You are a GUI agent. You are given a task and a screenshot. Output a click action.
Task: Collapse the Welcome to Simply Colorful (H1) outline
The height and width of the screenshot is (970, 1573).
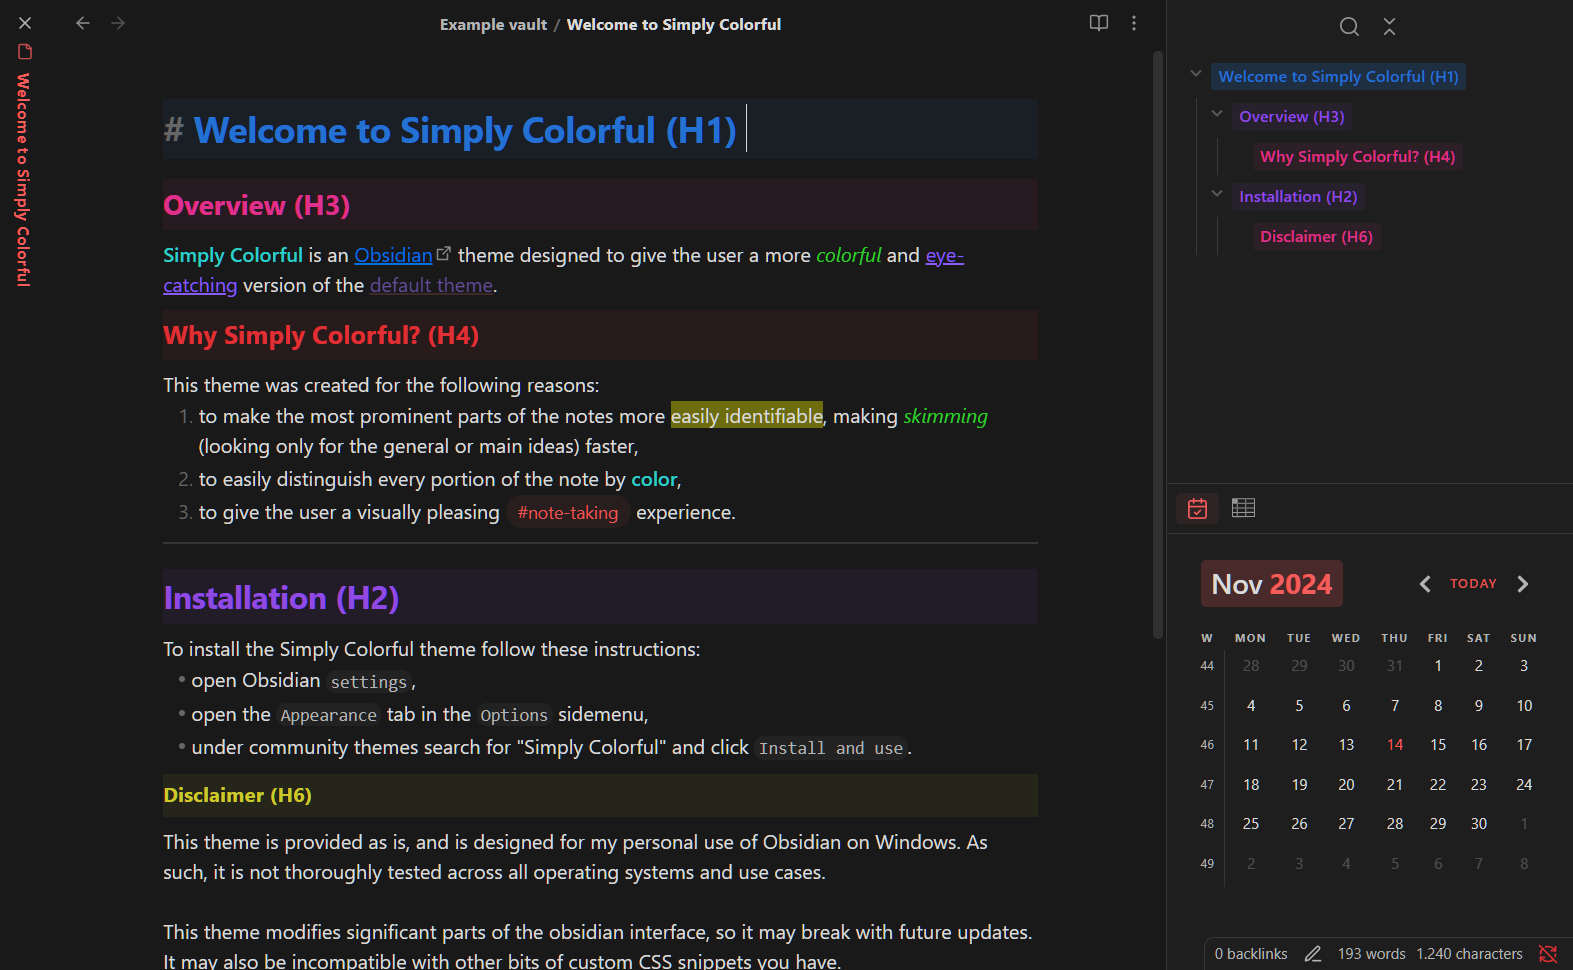(x=1196, y=73)
